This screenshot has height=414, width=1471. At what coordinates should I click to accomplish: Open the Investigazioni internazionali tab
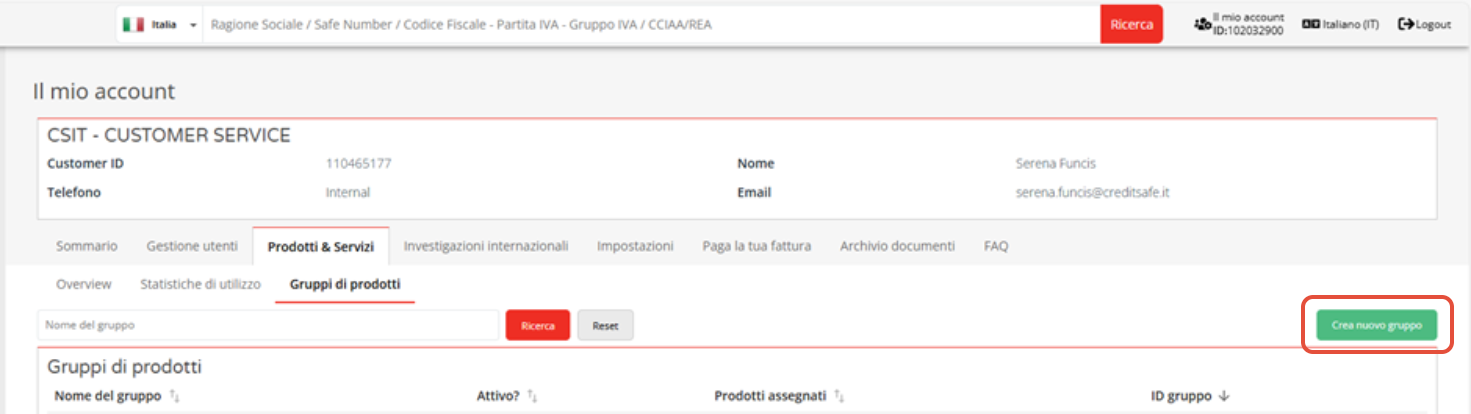[x=486, y=246]
